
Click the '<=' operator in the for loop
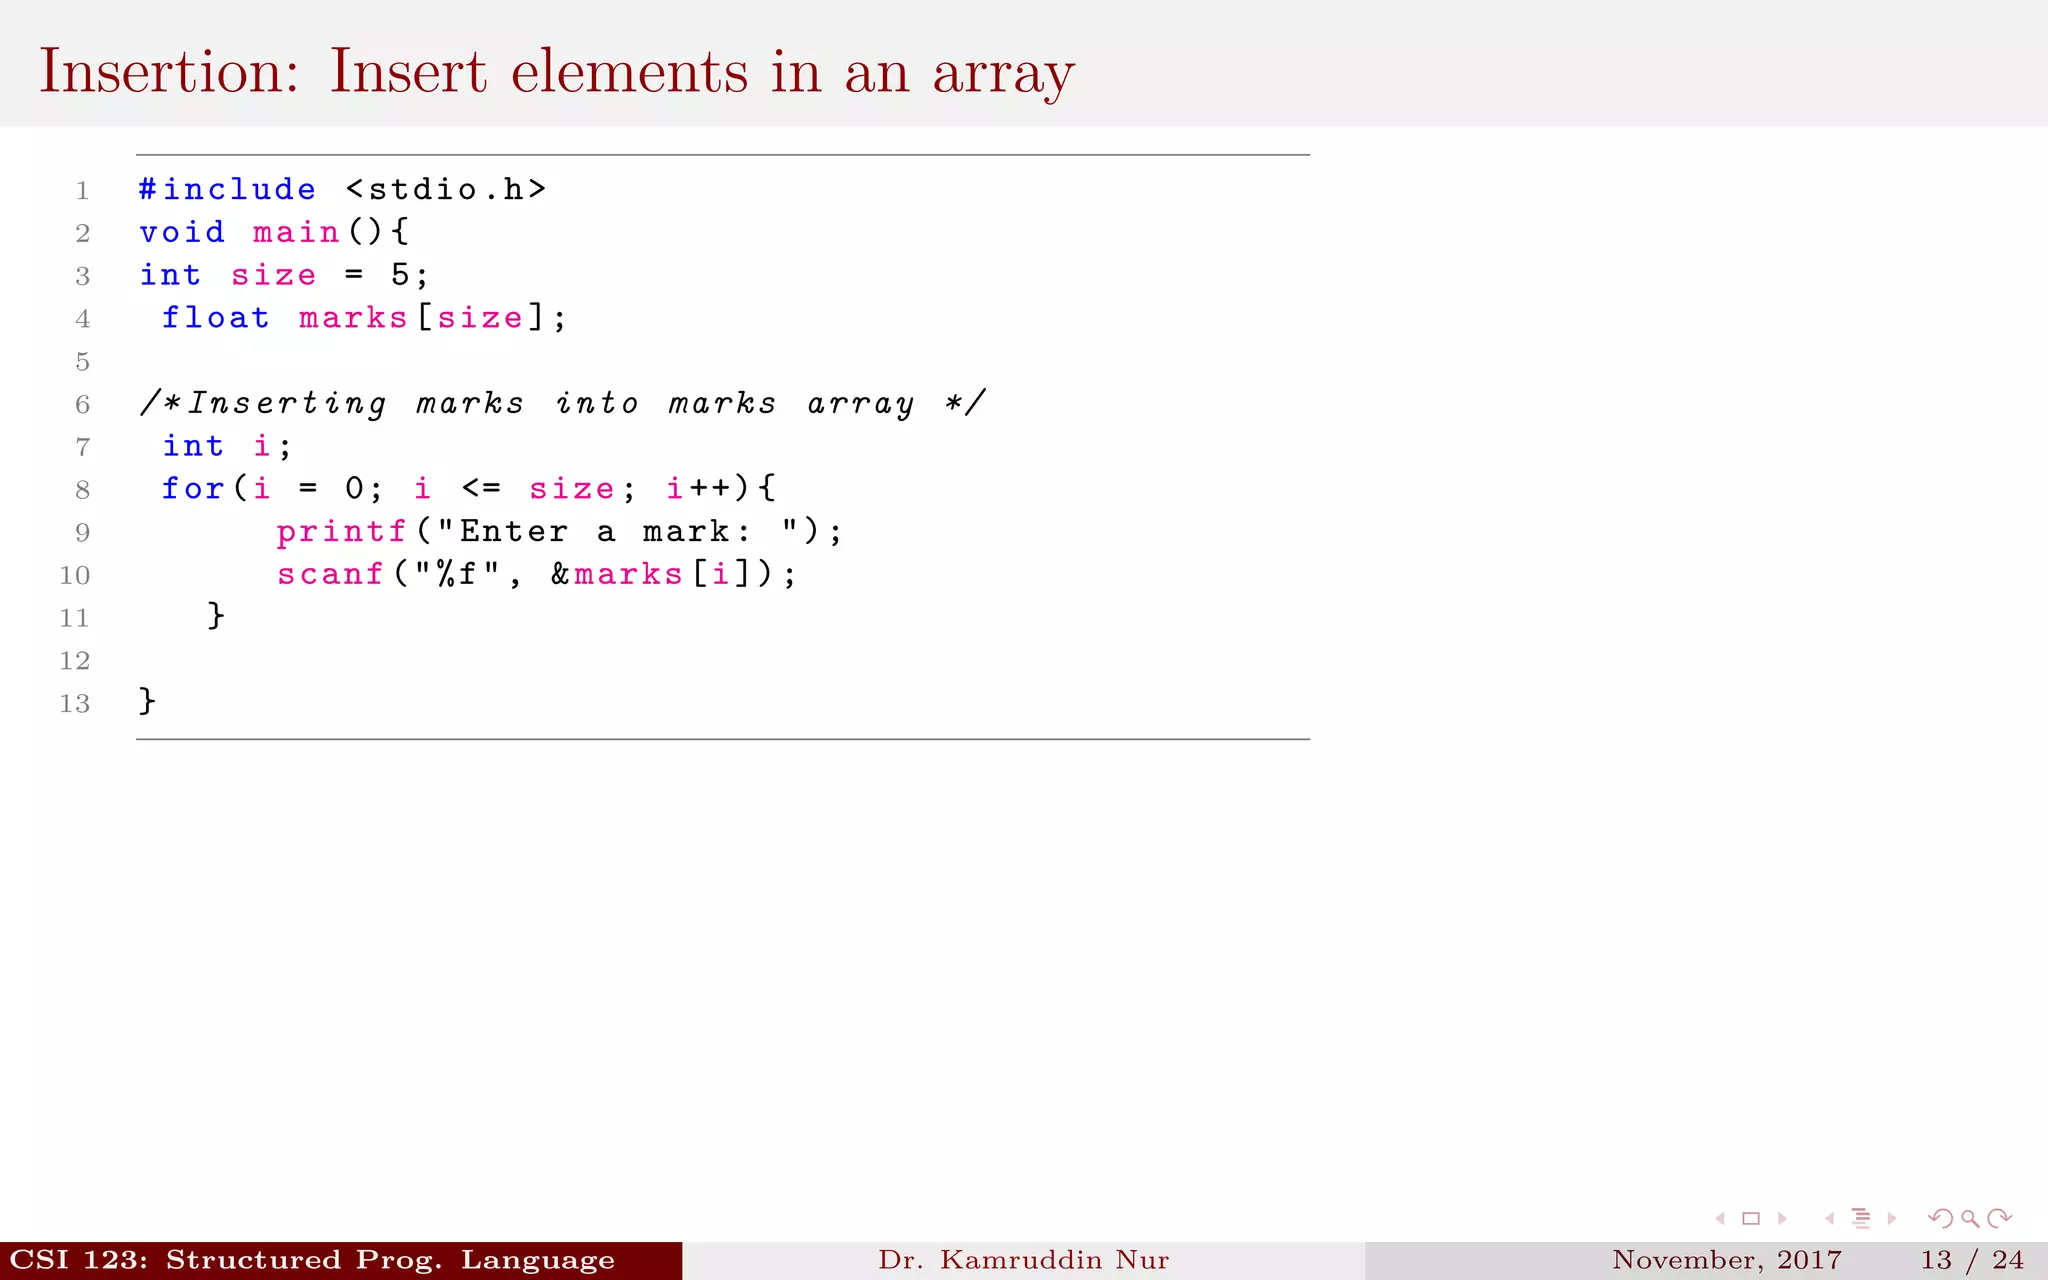pyautogui.click(x=481, y=489)
